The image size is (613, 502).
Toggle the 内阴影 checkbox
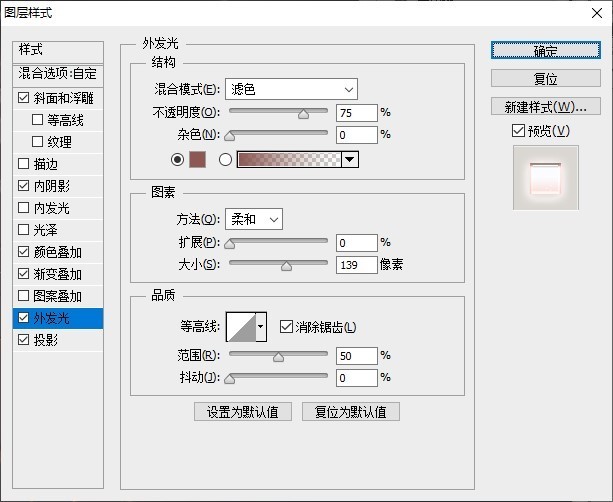23,186
